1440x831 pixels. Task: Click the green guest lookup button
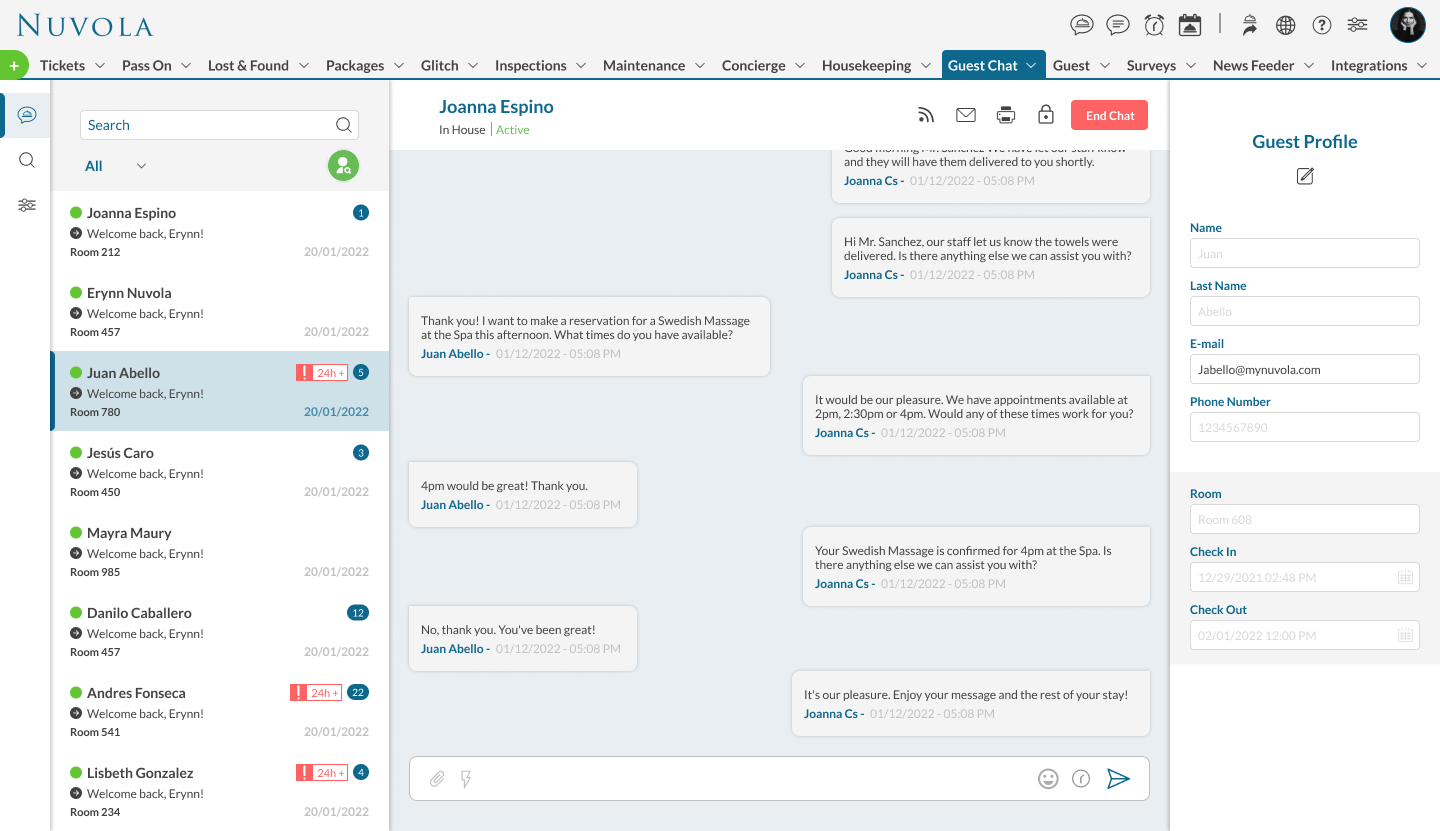click(x=343, y=165)
